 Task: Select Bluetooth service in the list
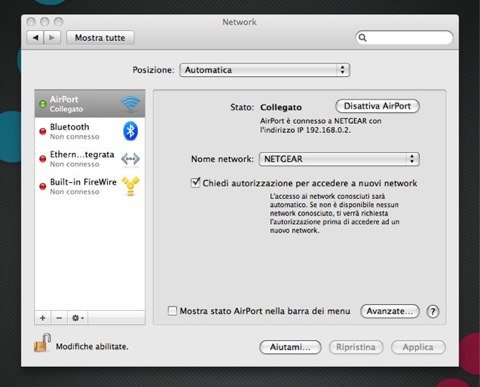coord(90,131)
